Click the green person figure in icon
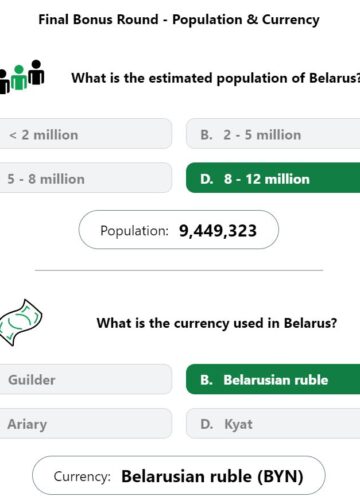The height and width of the screenshot is (504, 360). pyautogui.click(x=19, y=78)
